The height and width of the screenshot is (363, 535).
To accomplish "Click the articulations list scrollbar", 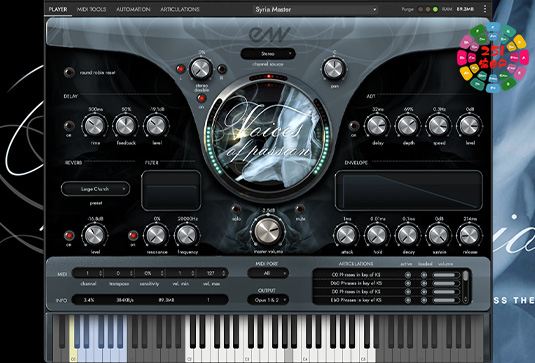I will pos(465,287).
